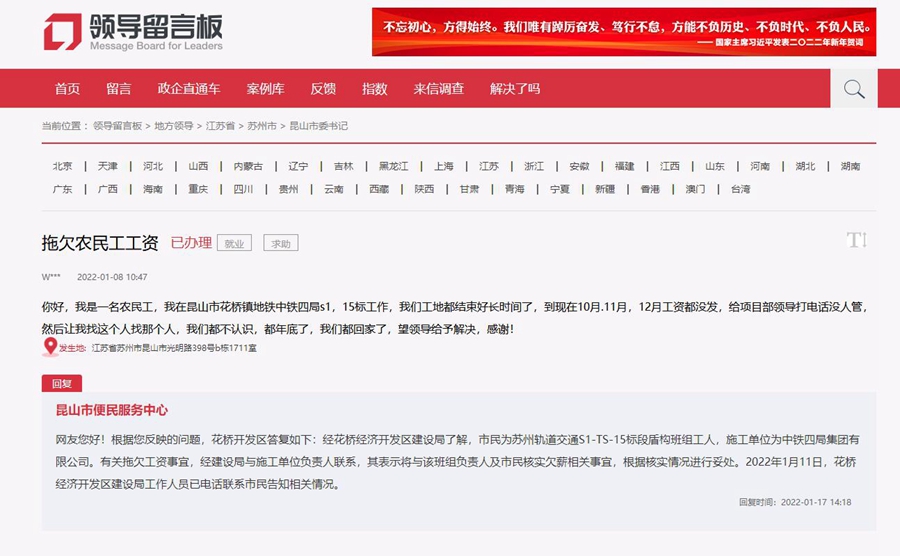Select the 上海 region link
The width and height of the screenshot is (900, 556).
[444, 166]
